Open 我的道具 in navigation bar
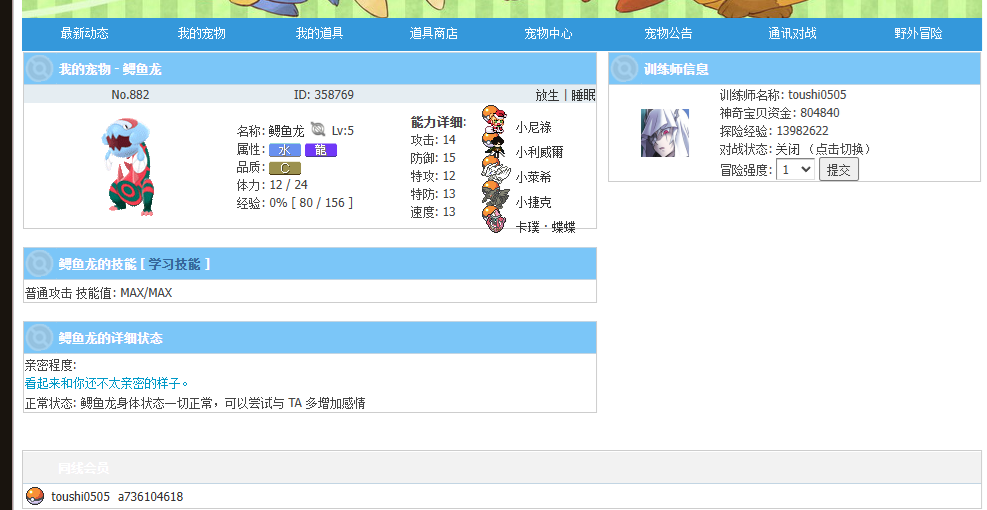The width and height of the screenshot is (987, 510). coord(319,33)
